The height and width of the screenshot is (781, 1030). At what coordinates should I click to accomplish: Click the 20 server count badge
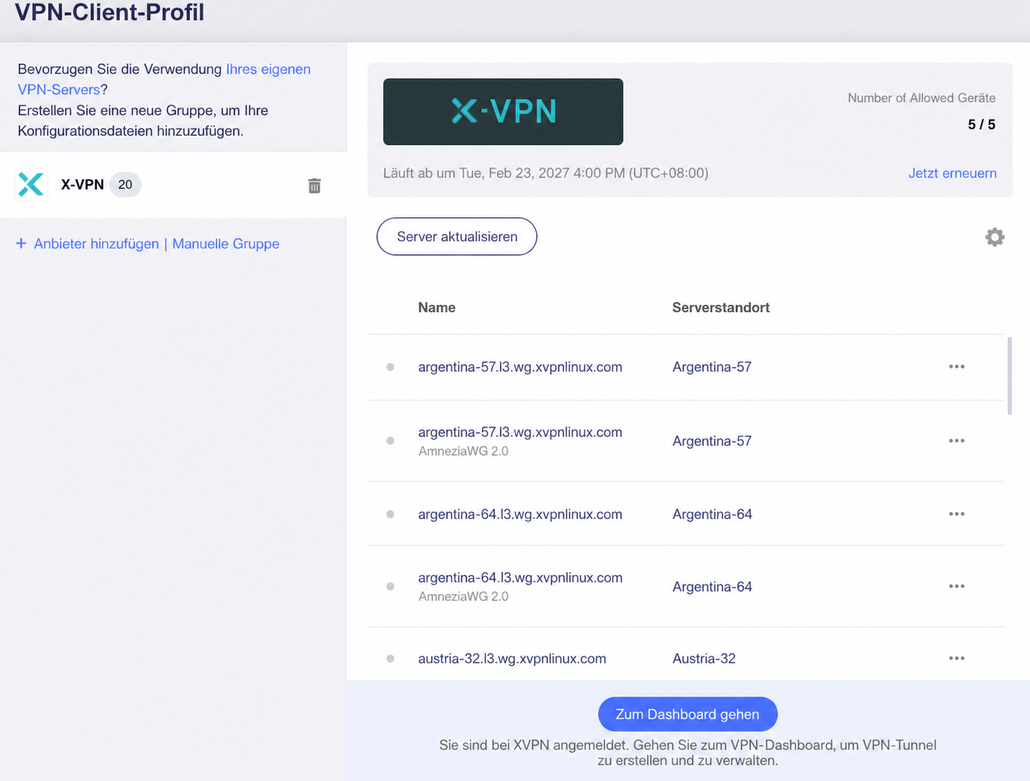tap(125, 185)
